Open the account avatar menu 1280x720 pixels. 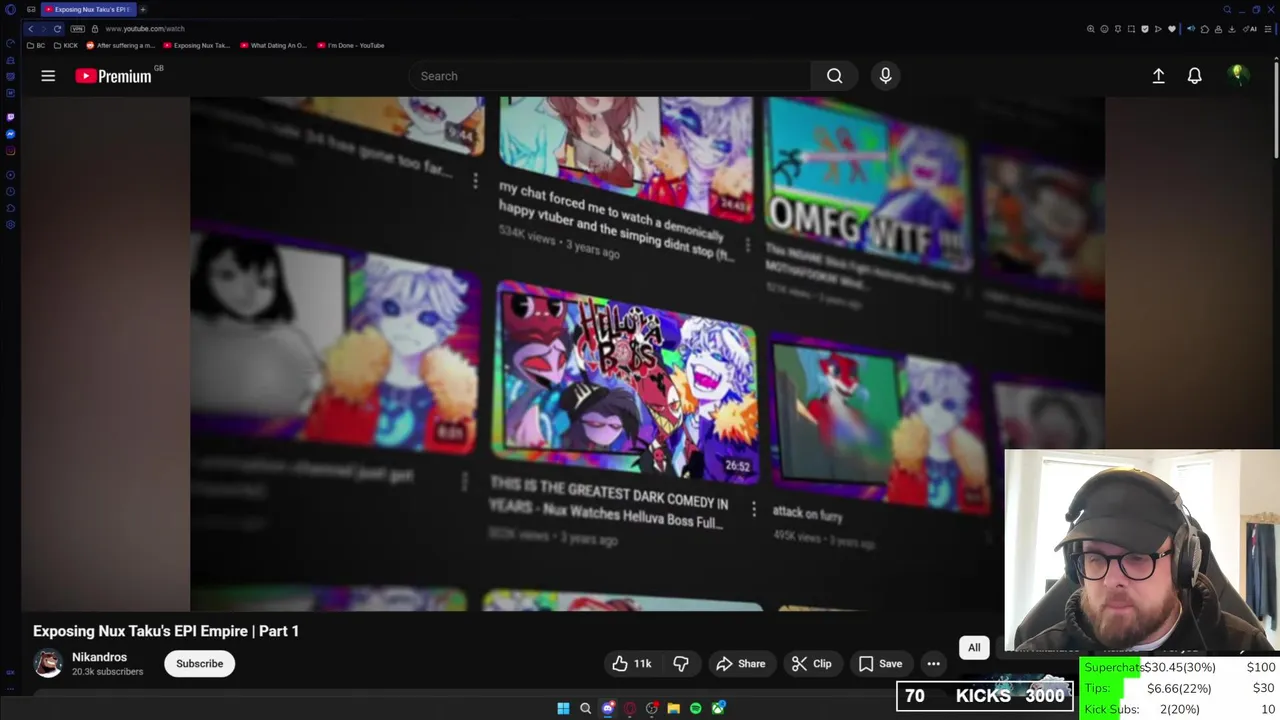pyautogui.click(x=1238, y=75)
